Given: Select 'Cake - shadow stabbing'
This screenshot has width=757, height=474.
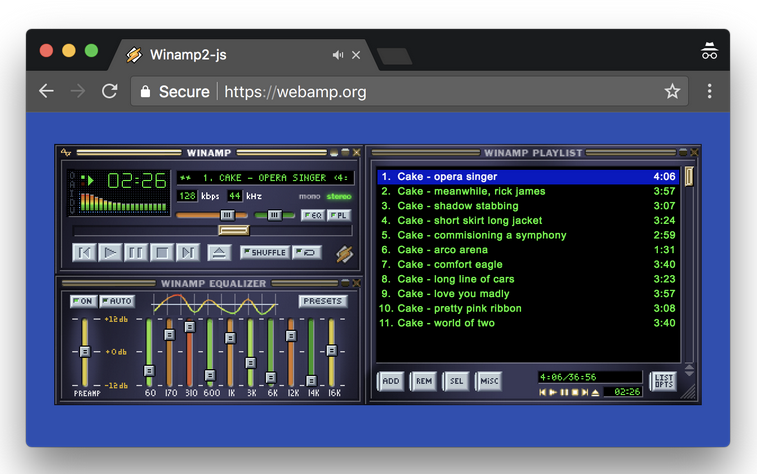Looking at the screenshot, I should 528,206.
